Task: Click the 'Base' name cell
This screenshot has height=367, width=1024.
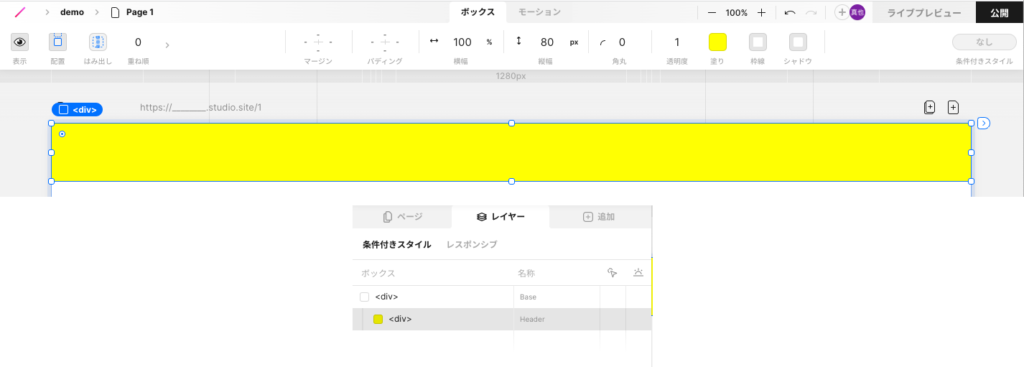Action: 528,297
